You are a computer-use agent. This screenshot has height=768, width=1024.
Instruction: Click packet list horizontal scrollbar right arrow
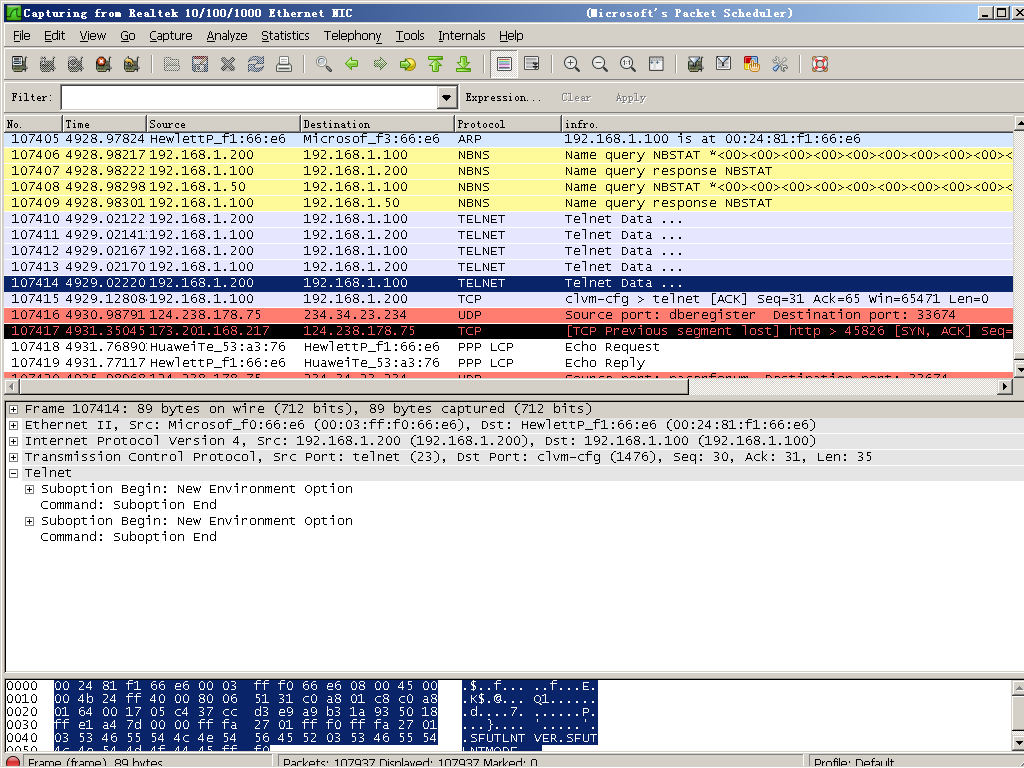[1006, 387]
